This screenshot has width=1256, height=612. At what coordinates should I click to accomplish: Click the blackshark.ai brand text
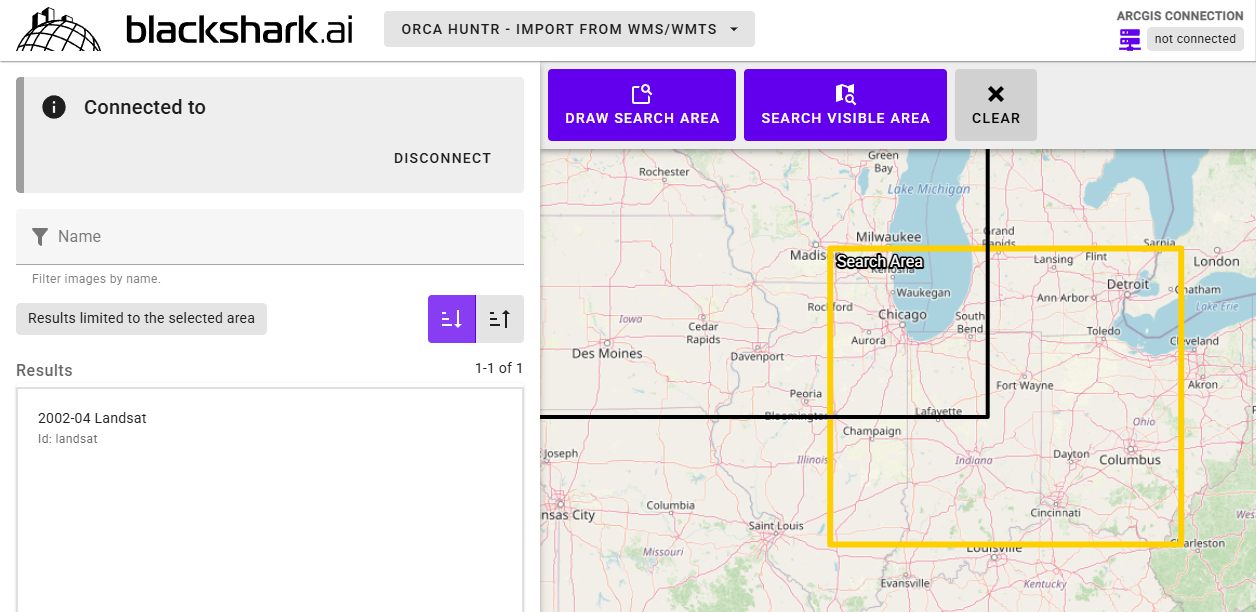pyautogui.click(x=239, y=30)
